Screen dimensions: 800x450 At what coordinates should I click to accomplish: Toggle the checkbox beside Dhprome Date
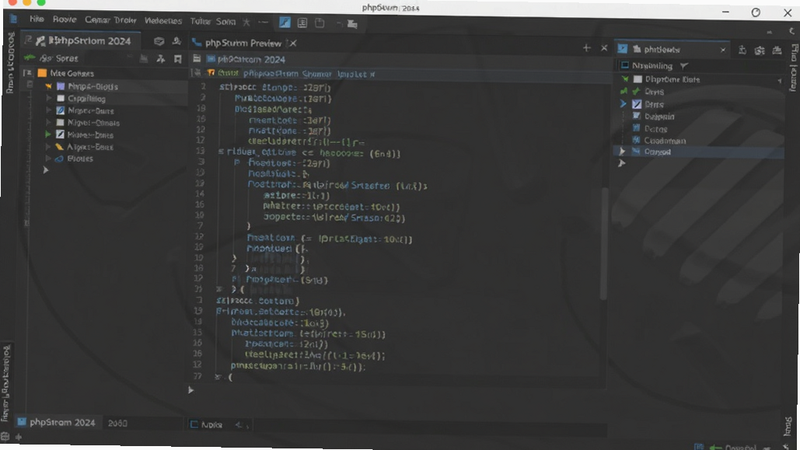click(638, 80)
